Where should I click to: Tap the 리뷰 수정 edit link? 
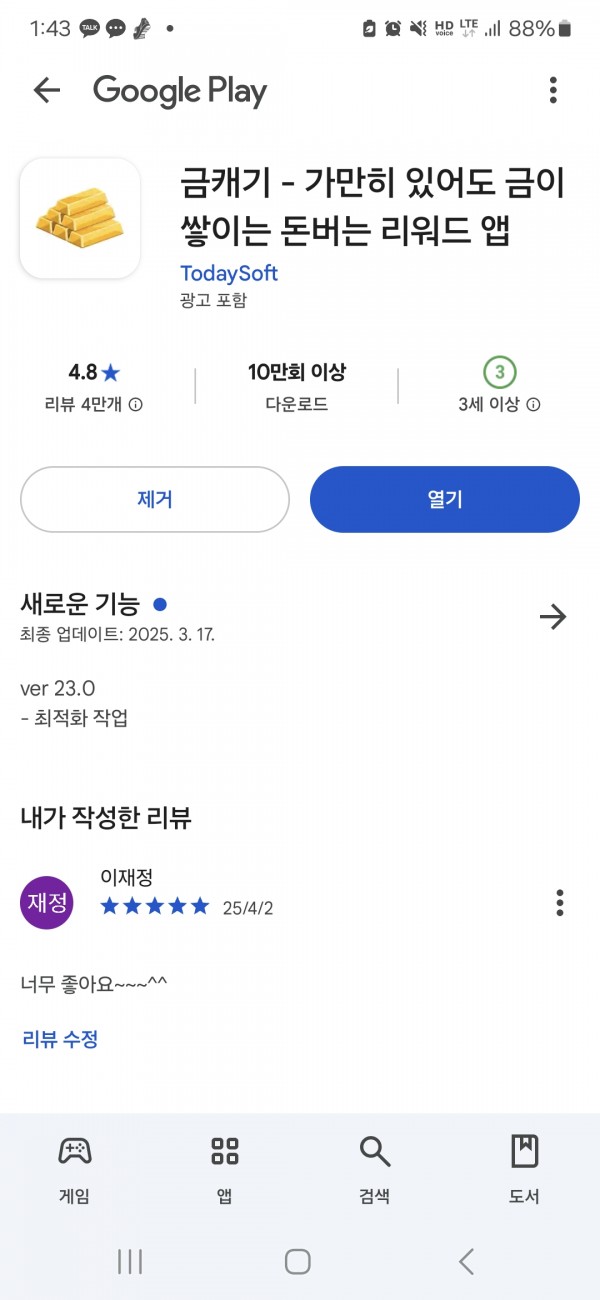pos(60,1039)
